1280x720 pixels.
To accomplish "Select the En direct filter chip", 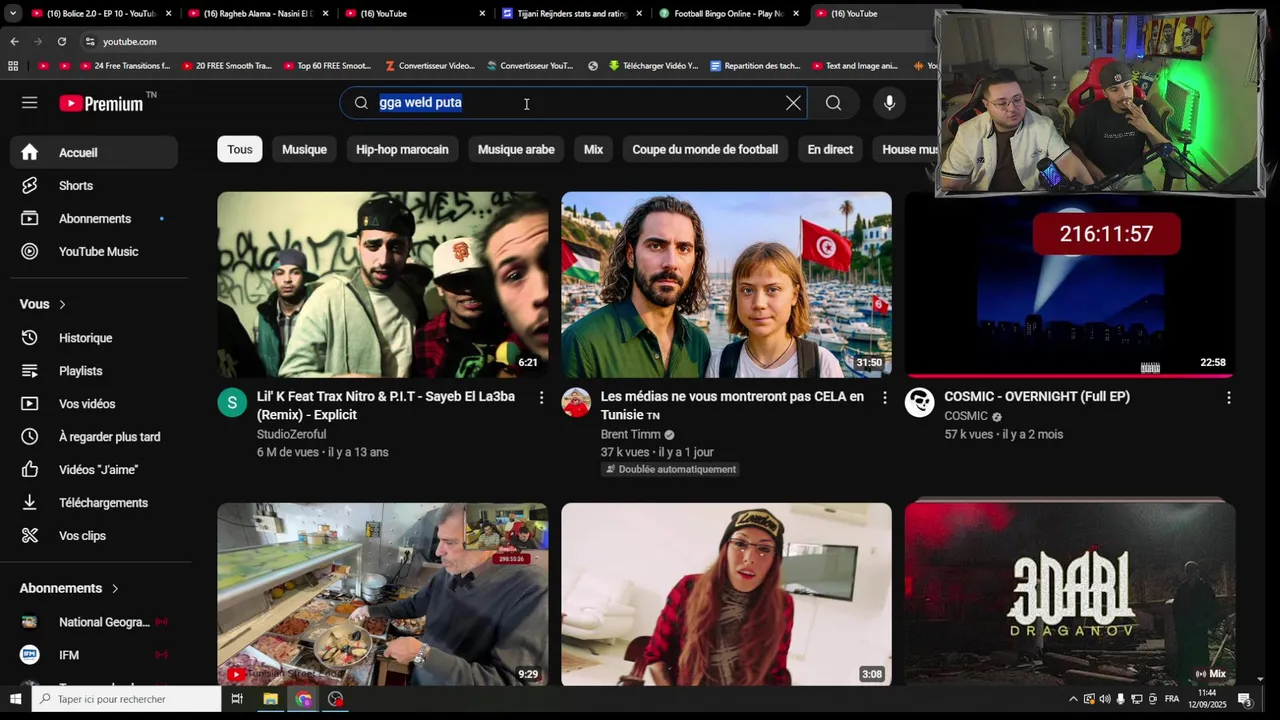I will [830, 149].
